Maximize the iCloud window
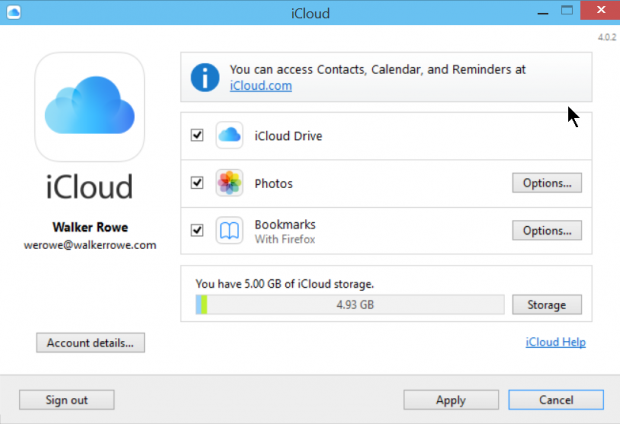Viewport: 620px width, 424px height. pos(567,11)
